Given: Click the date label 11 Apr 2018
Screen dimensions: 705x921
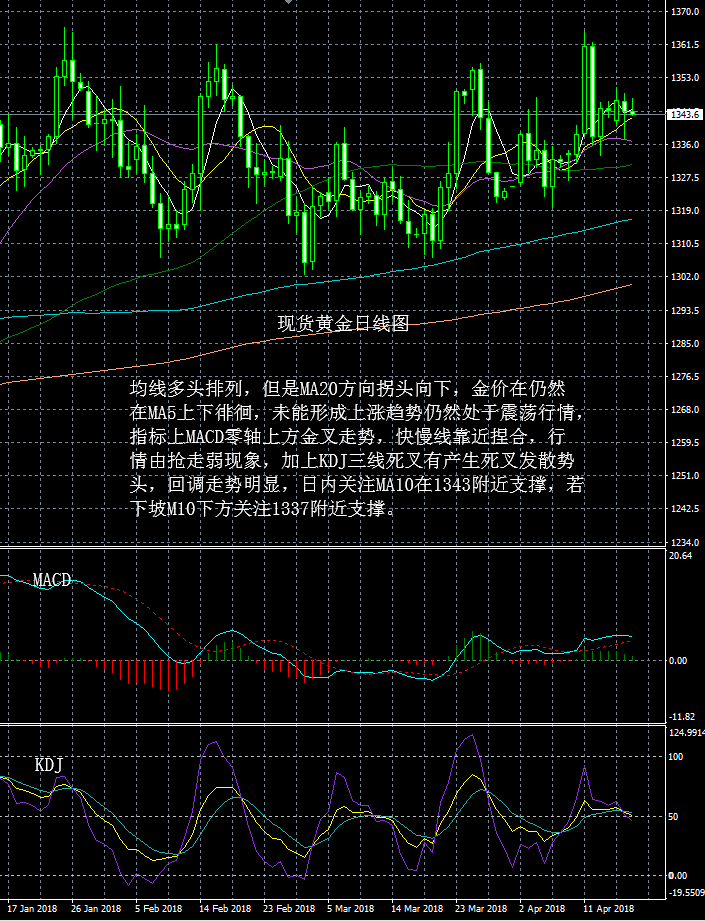Looking at the screenshot, I should click(609, 909).
